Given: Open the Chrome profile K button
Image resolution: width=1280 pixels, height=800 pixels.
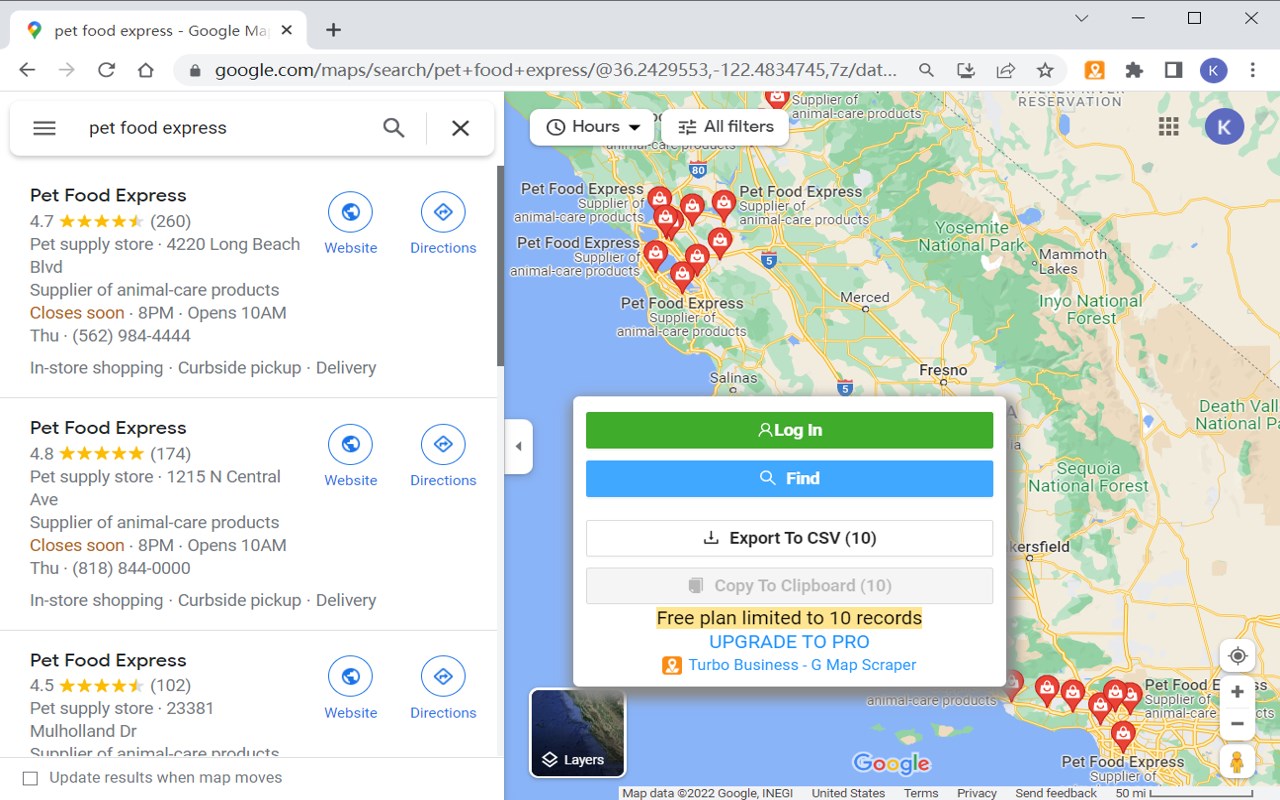Looking at the screenshot, I should point(1213,70).
